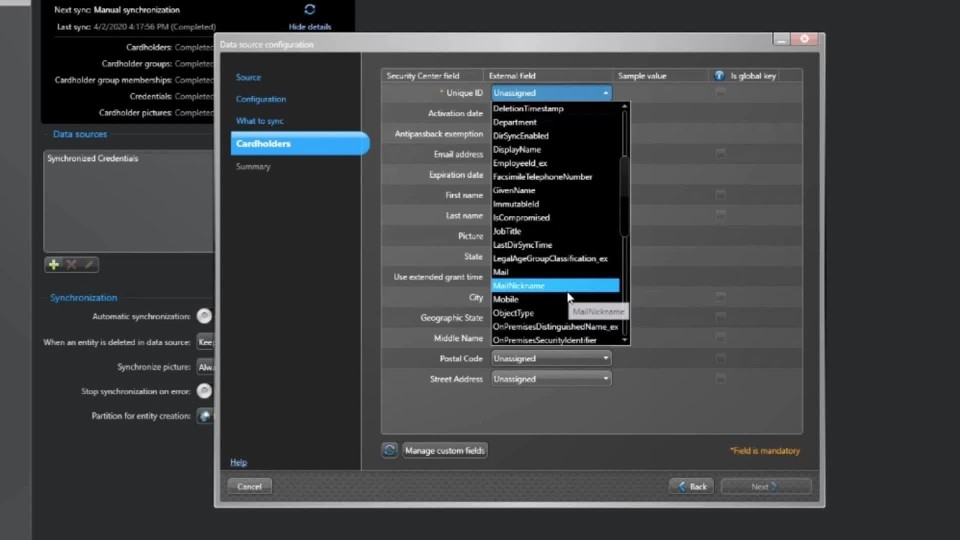
Task: Click the edit data source pencil icon
Action: pyautogui.click(x=89, y=265)
